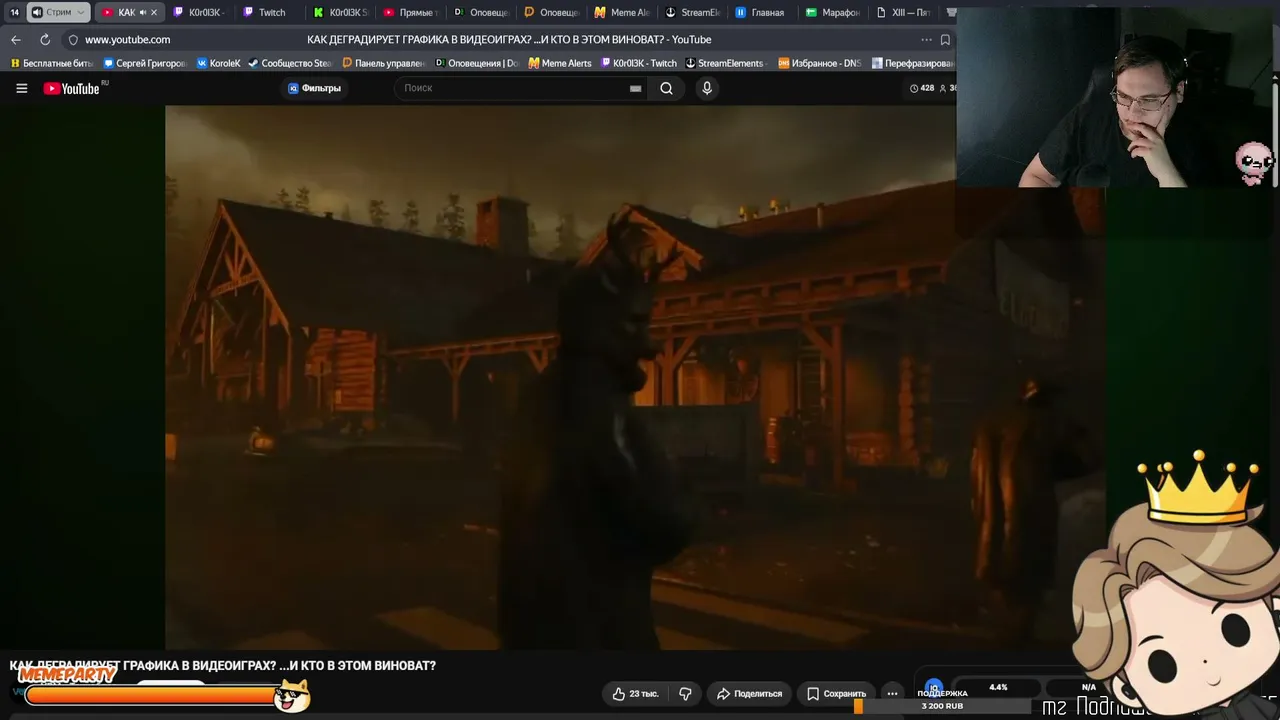Screen dimensions: 1280x720
Task: Open browser three-dot page menu
Action: pos(926,40)
